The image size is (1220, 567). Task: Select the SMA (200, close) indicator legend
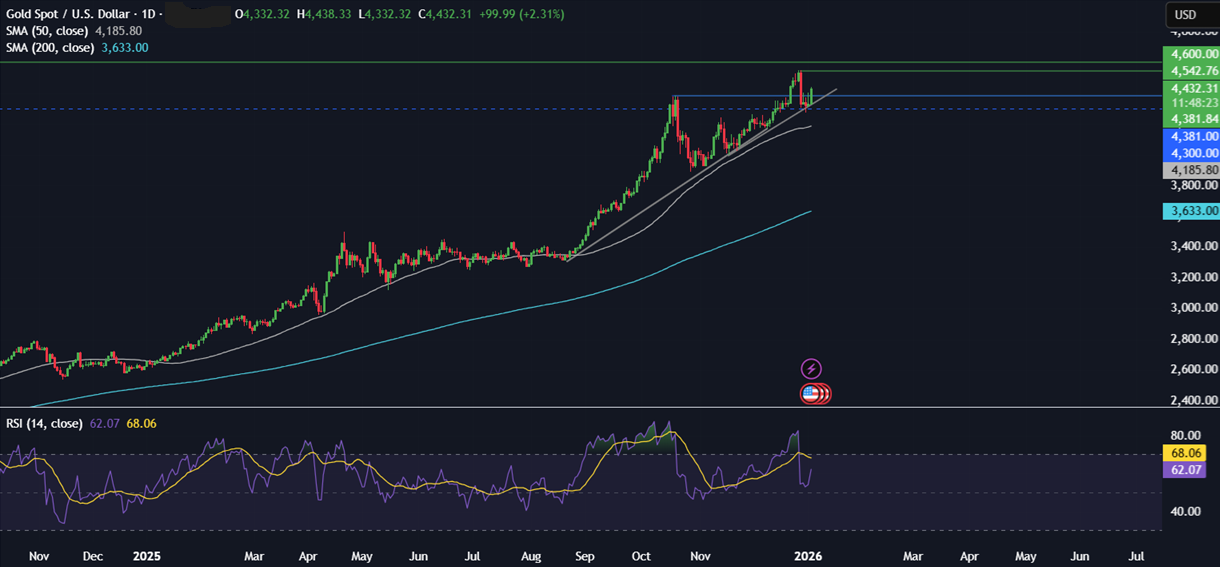click(50, 47)
